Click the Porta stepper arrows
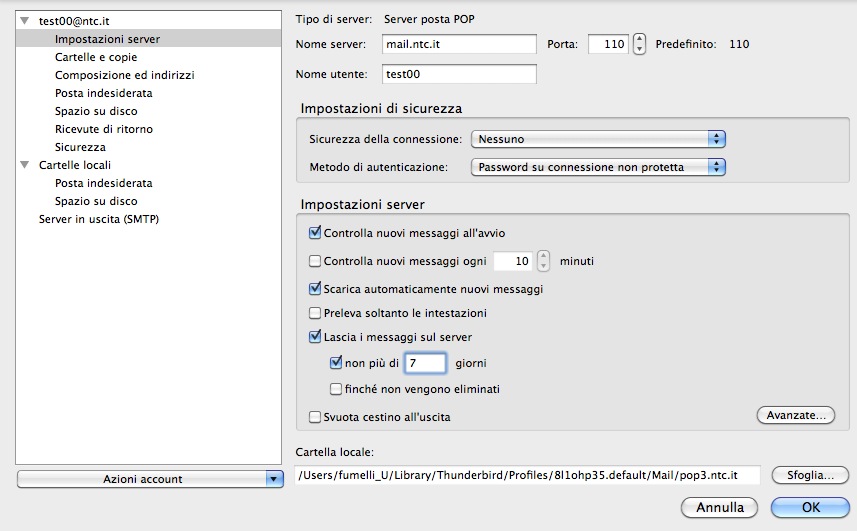Viewport: 857px width, 531px height. click(640, 44)
